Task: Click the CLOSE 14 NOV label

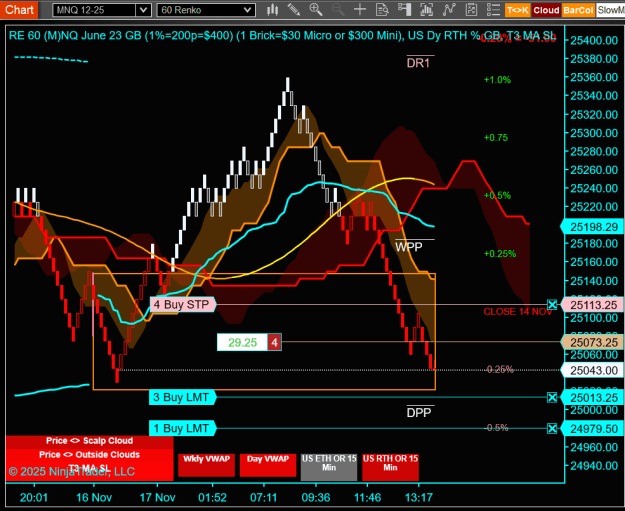Action: point(517,312)
